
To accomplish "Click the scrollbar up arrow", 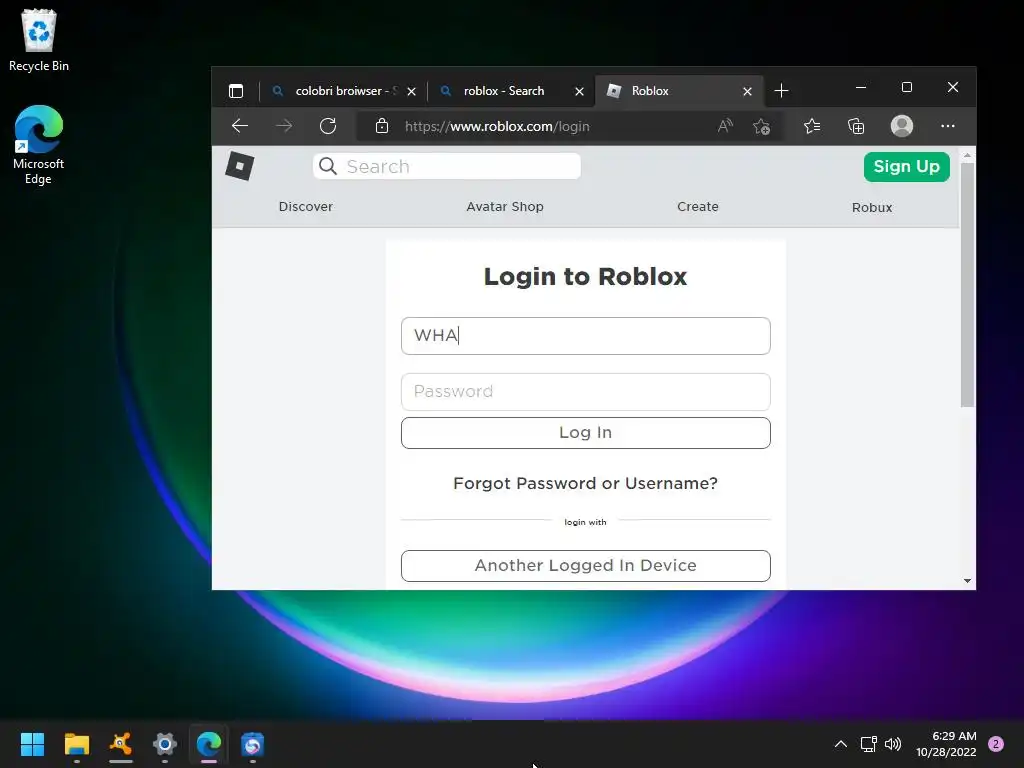I will point(967,155).
